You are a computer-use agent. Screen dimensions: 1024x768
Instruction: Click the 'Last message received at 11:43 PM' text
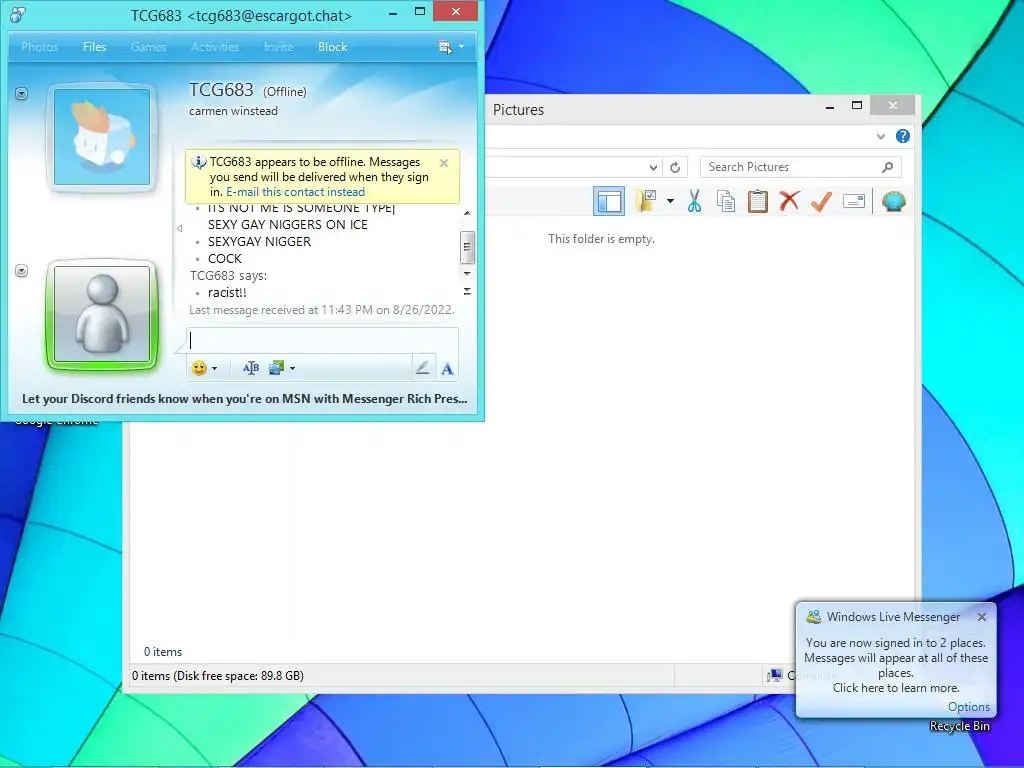321,310
